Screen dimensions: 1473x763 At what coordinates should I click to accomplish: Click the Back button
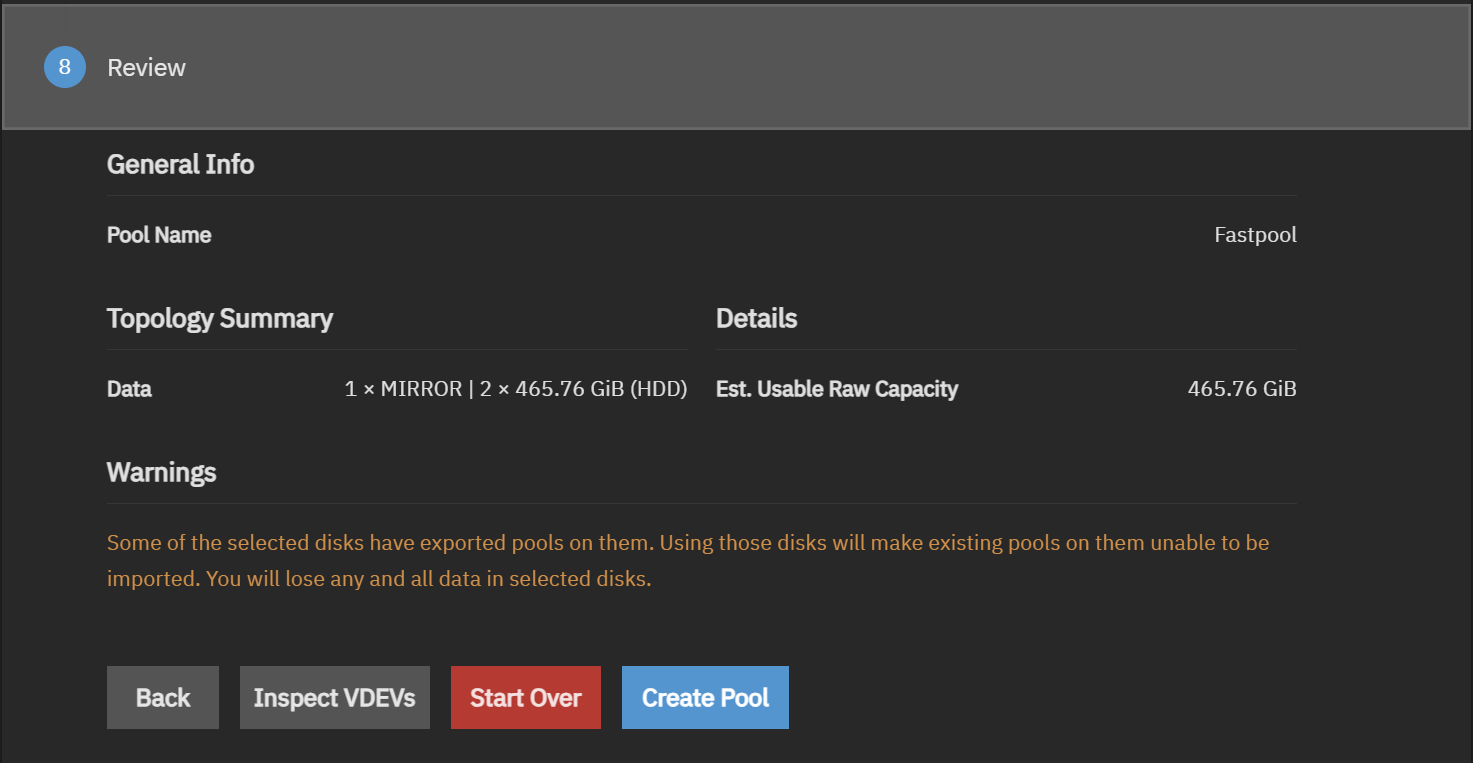pyautogui.click(x=162, y=697)
